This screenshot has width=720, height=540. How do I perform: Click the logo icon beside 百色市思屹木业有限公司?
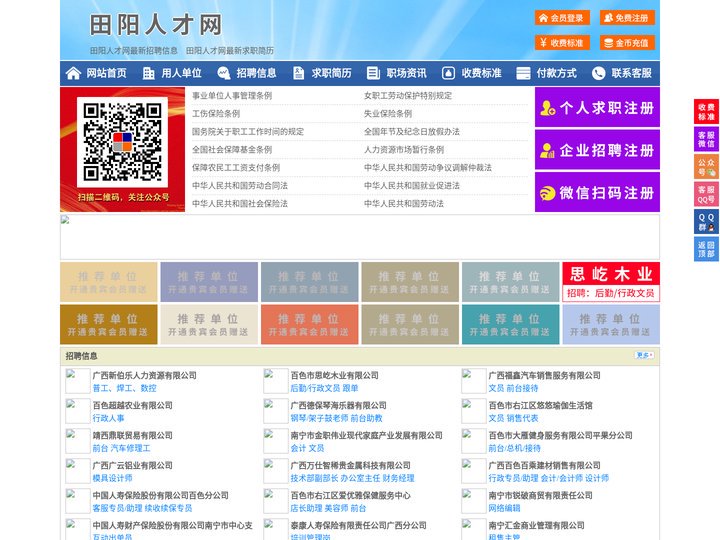tap(276, 381)
